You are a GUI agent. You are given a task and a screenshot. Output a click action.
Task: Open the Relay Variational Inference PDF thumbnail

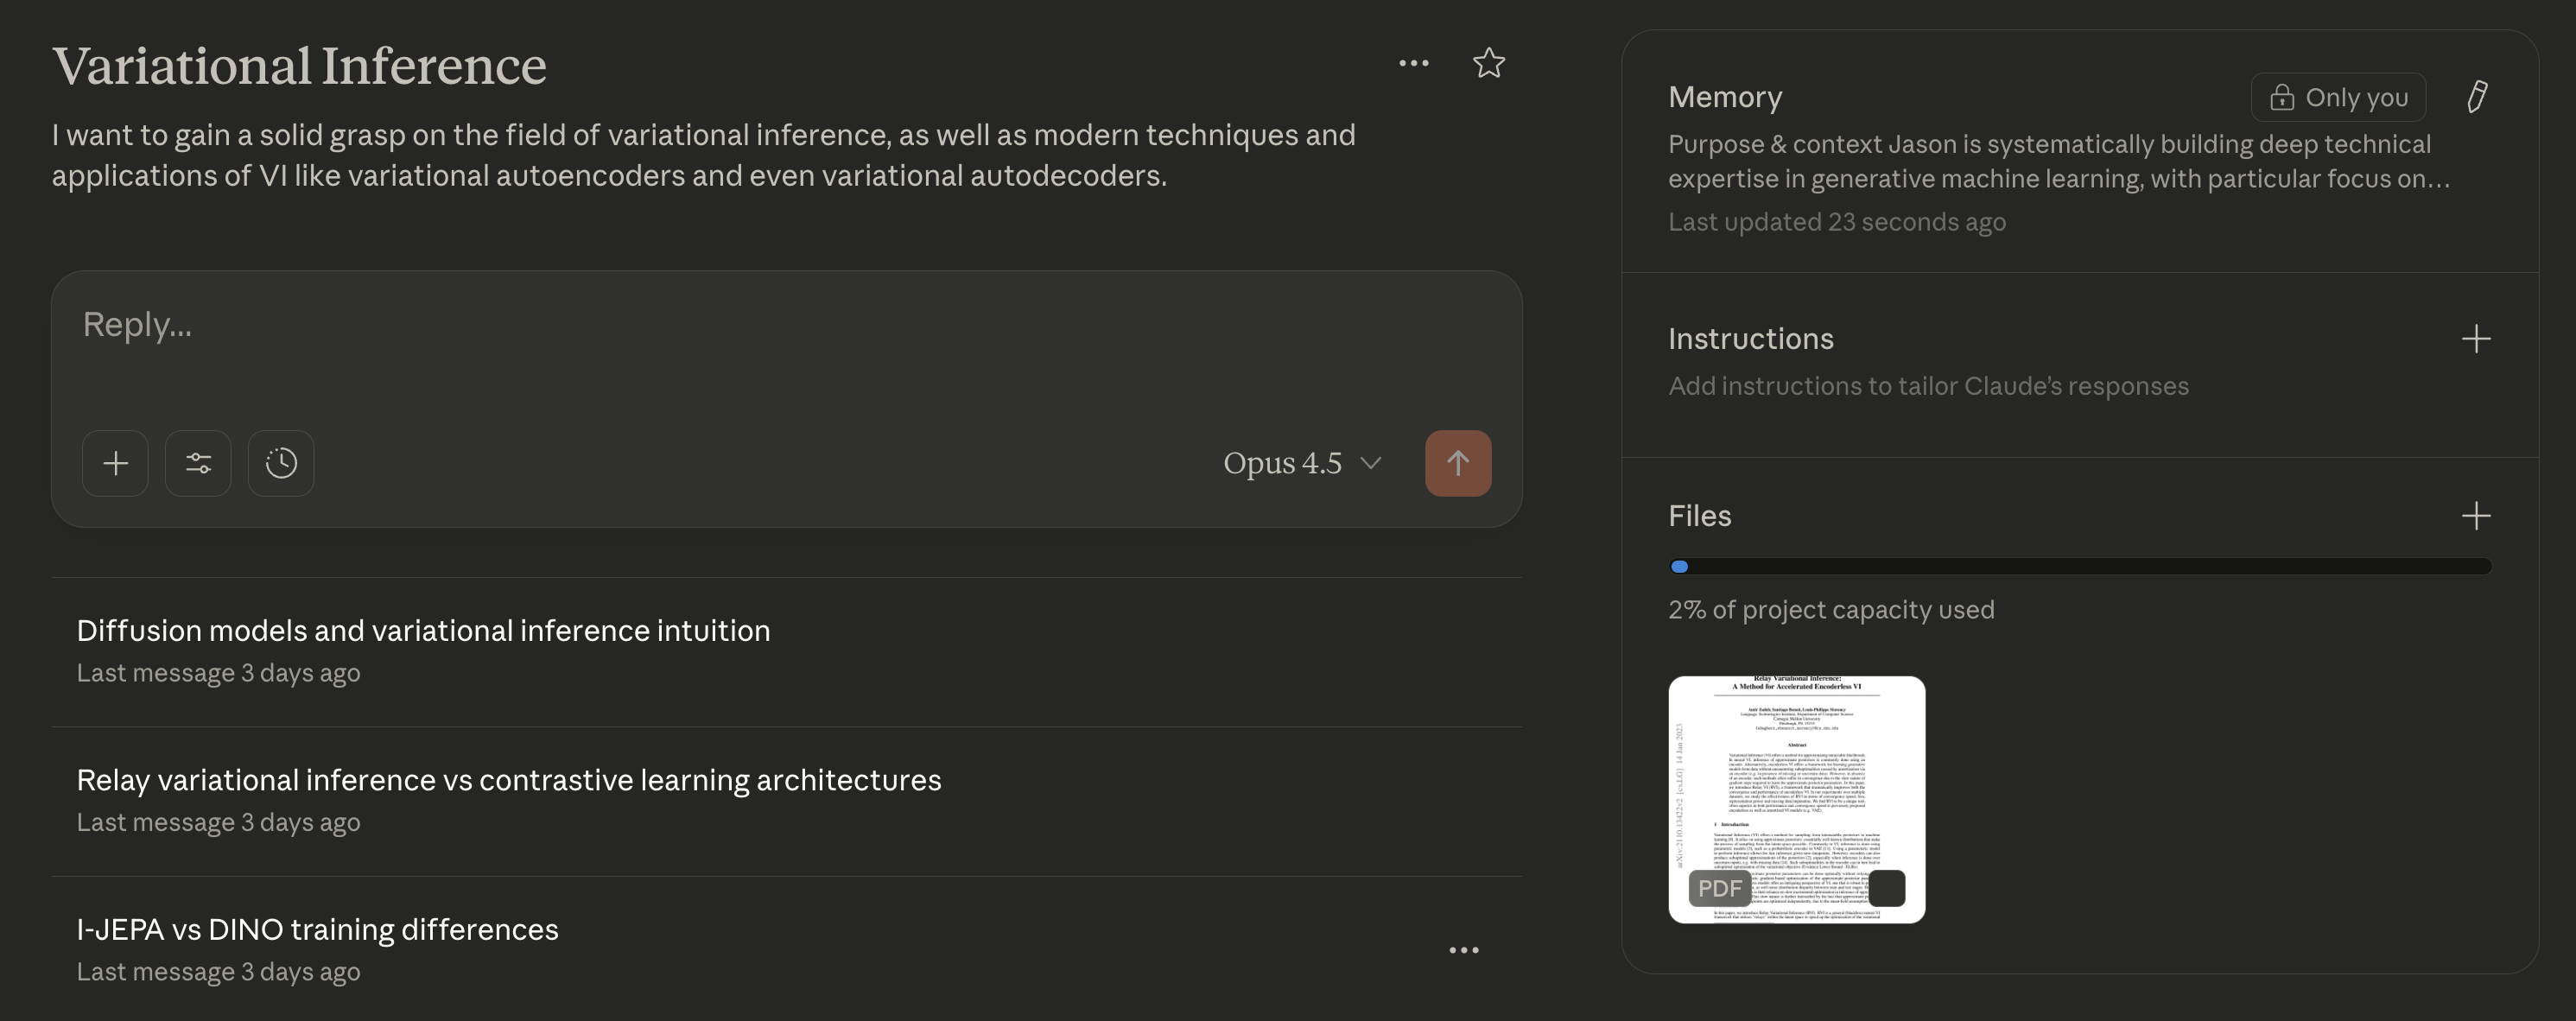(x=1796, y=780)
